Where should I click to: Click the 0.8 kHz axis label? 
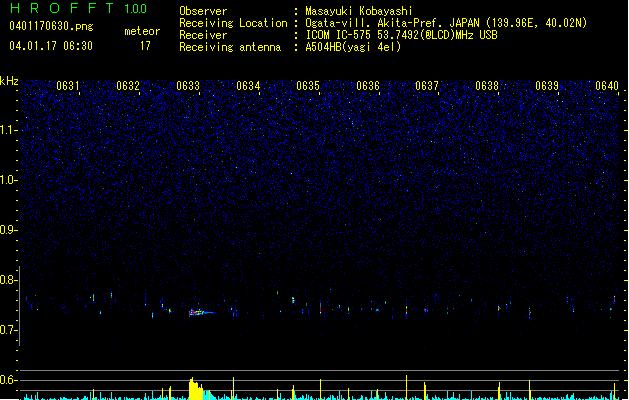click(x=8, y=280)
